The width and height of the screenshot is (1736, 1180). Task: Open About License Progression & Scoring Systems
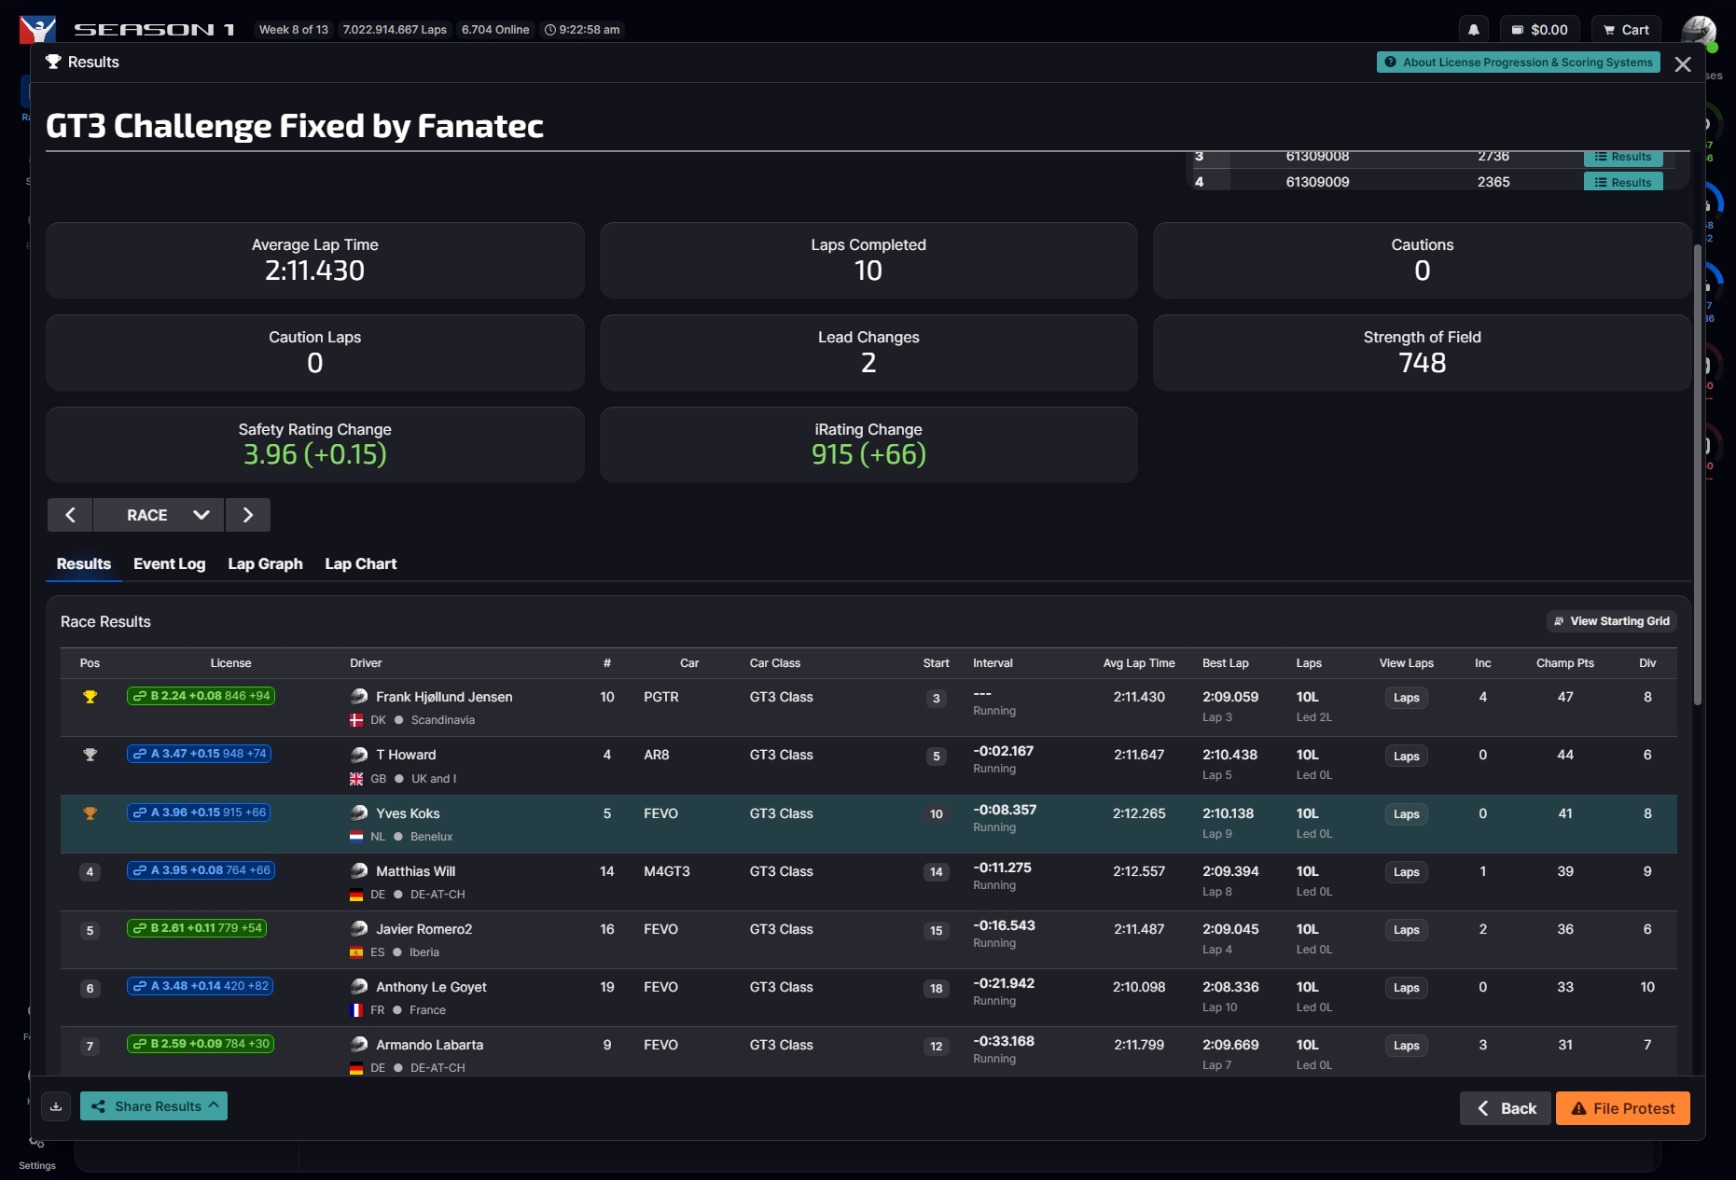1517,62
